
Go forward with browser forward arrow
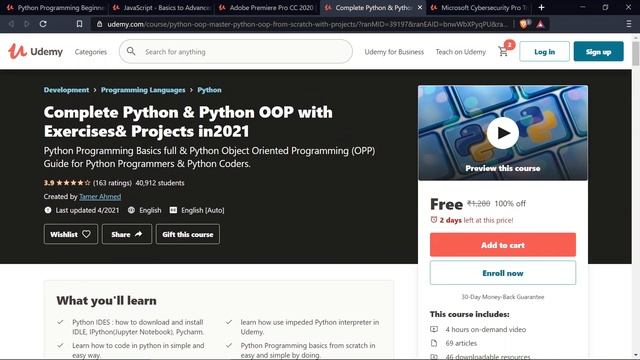pos(27,24)
